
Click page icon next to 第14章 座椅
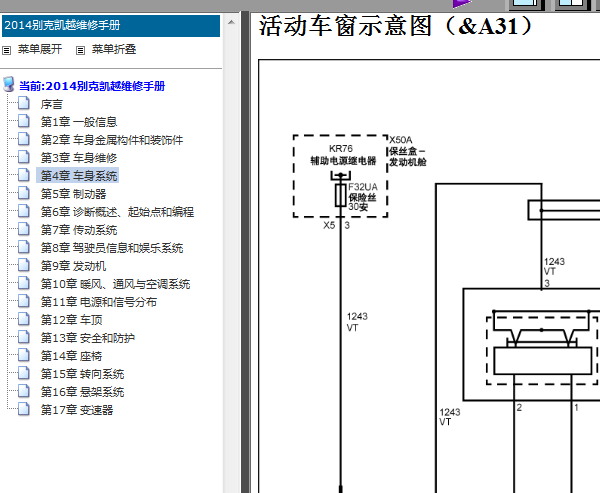24,355
